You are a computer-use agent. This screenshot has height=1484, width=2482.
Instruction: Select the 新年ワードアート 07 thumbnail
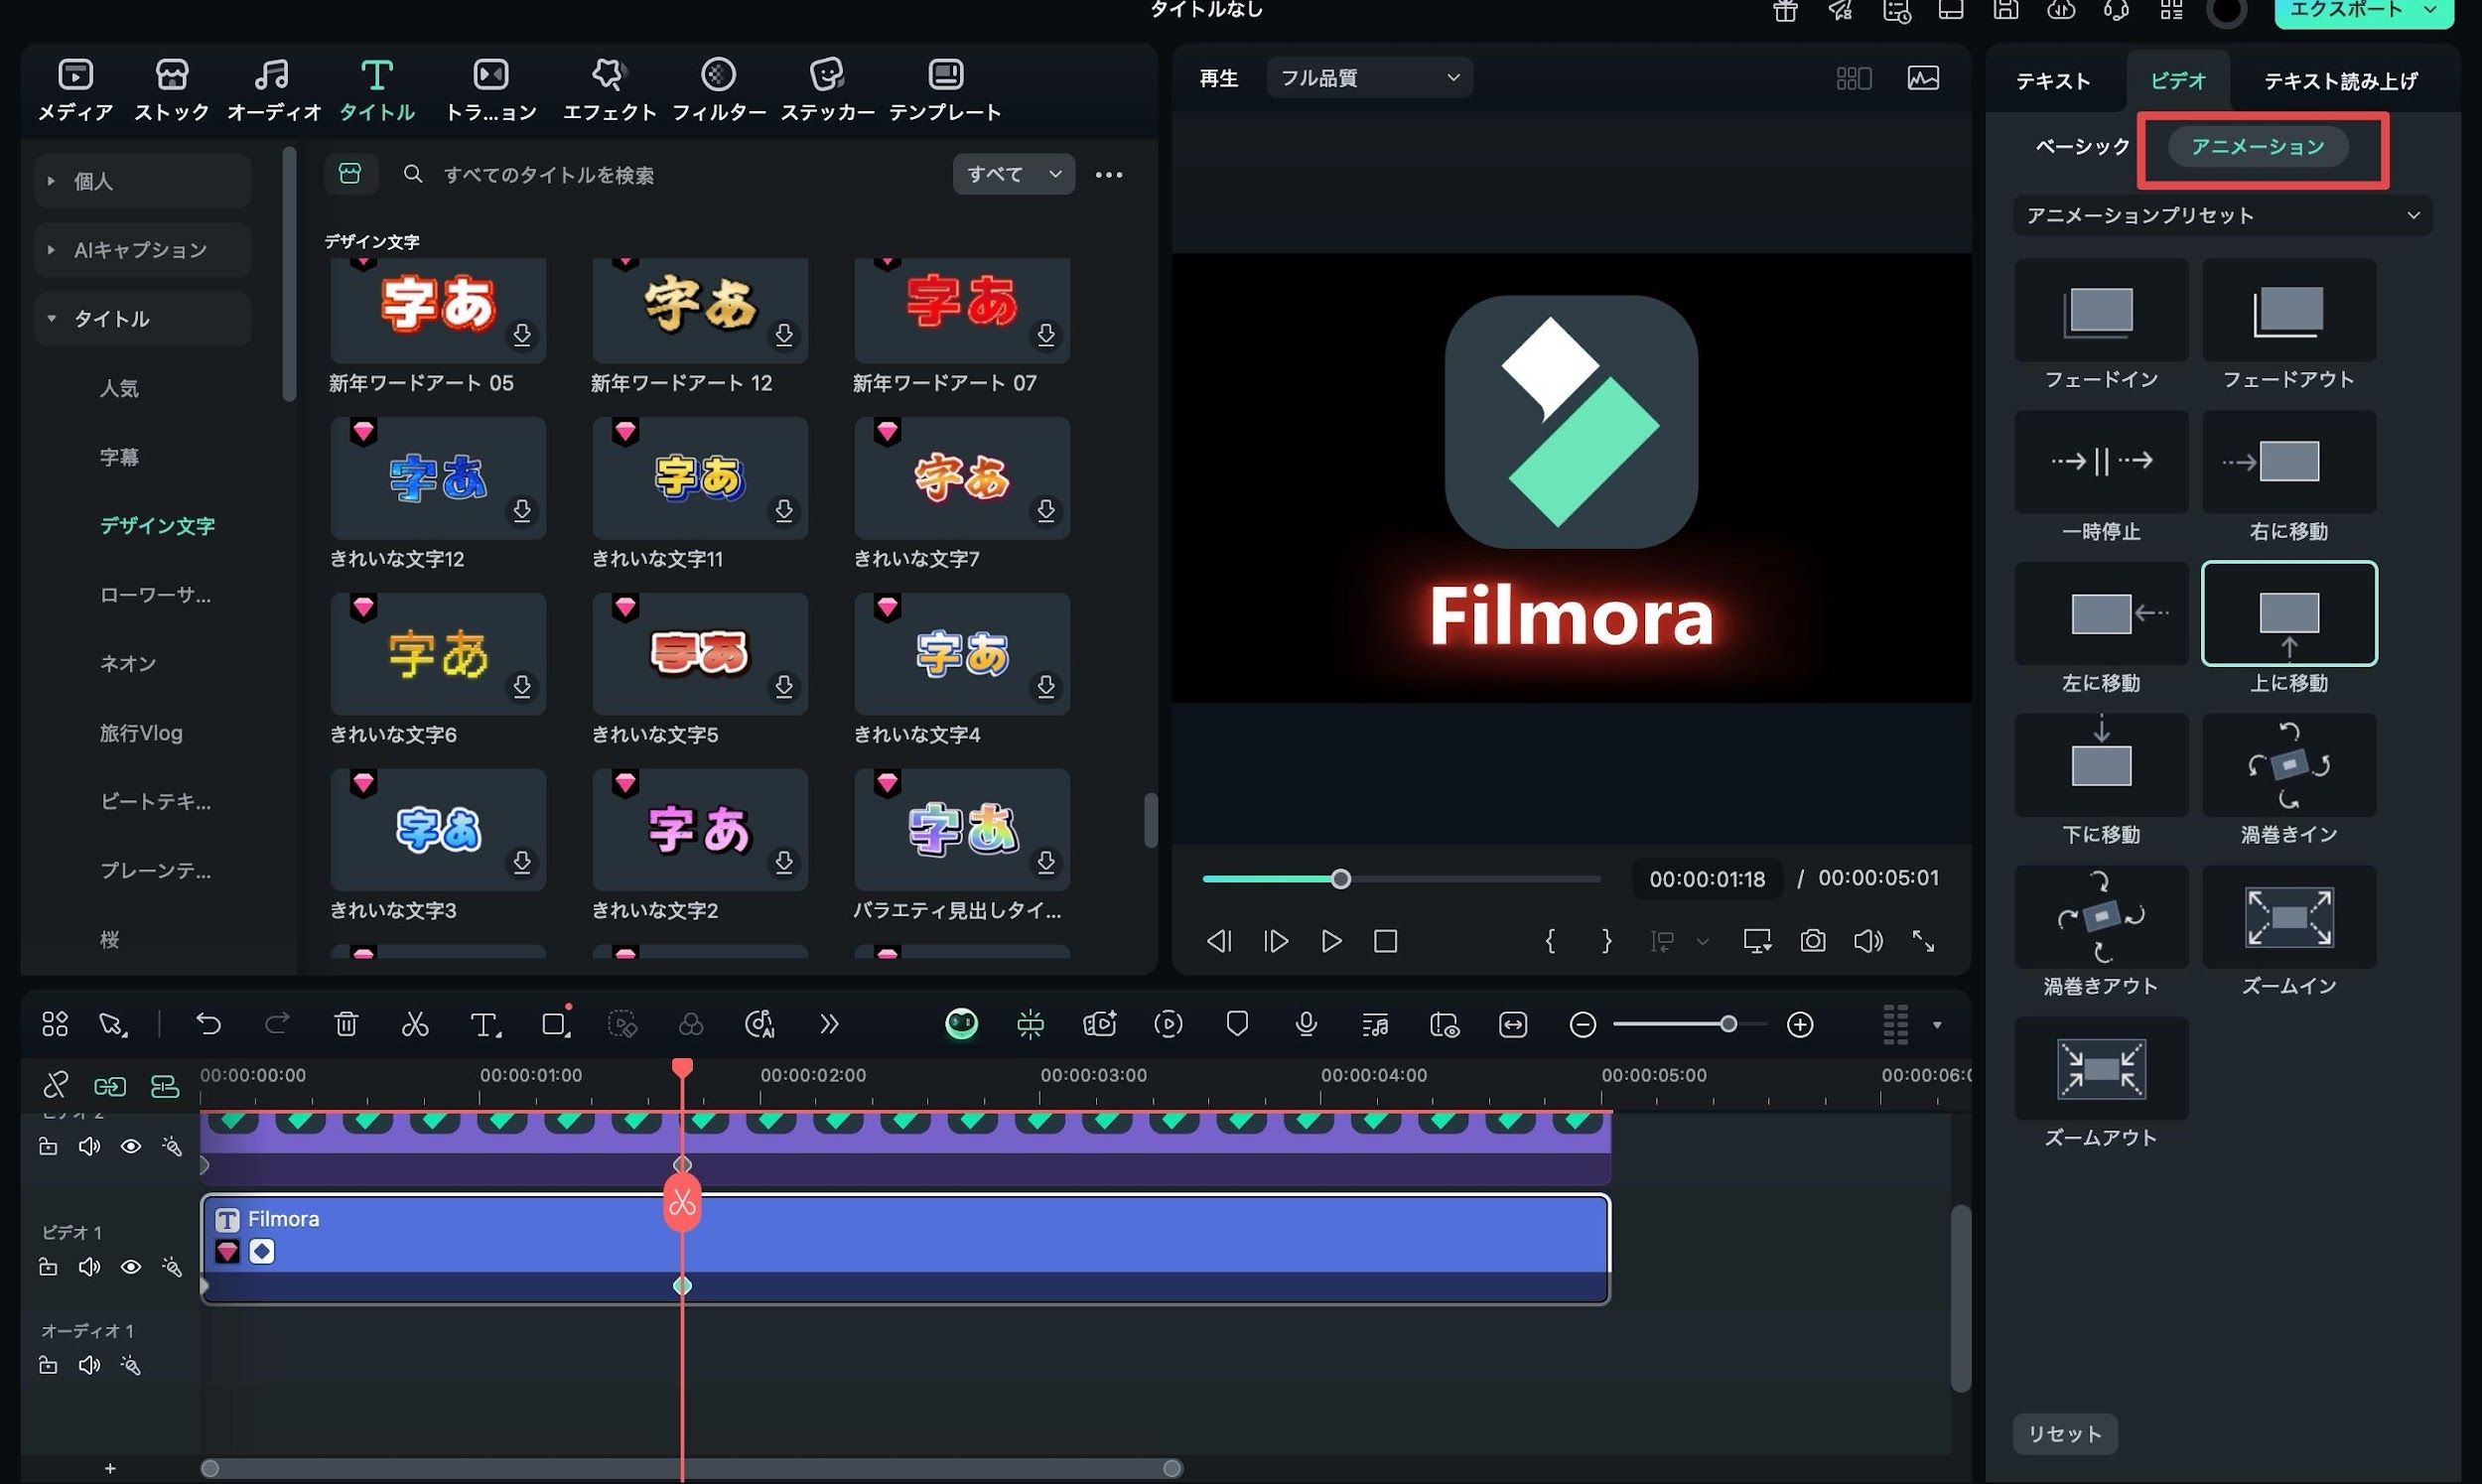point(962,310)
